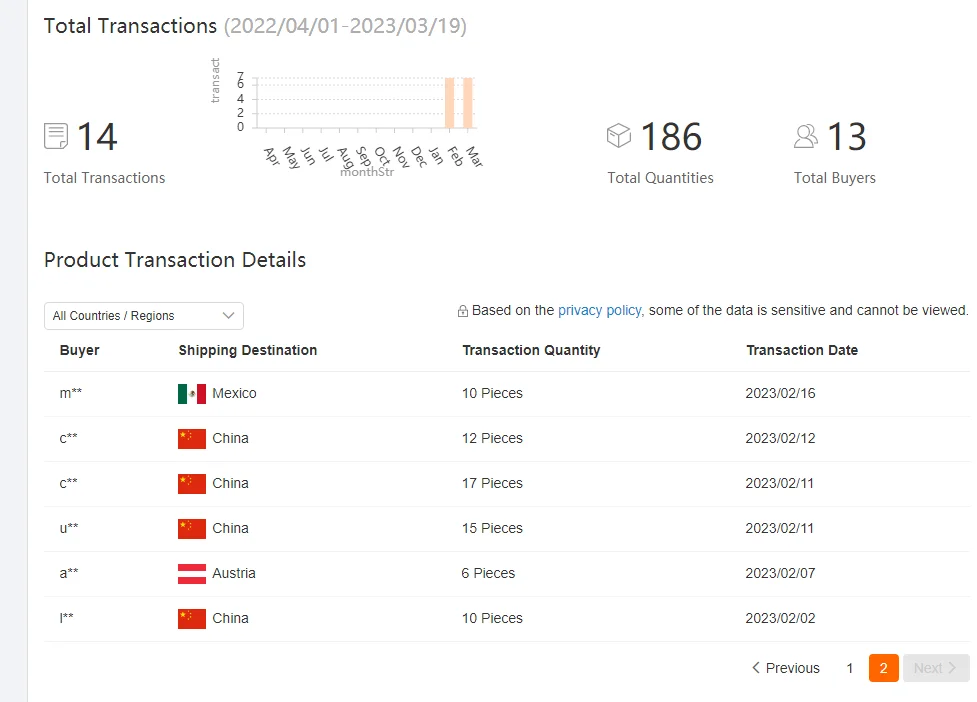This screenshot has width=977, height=702.
Task: Click the Shipping Destination column header
Action: (x=248, y=350)
